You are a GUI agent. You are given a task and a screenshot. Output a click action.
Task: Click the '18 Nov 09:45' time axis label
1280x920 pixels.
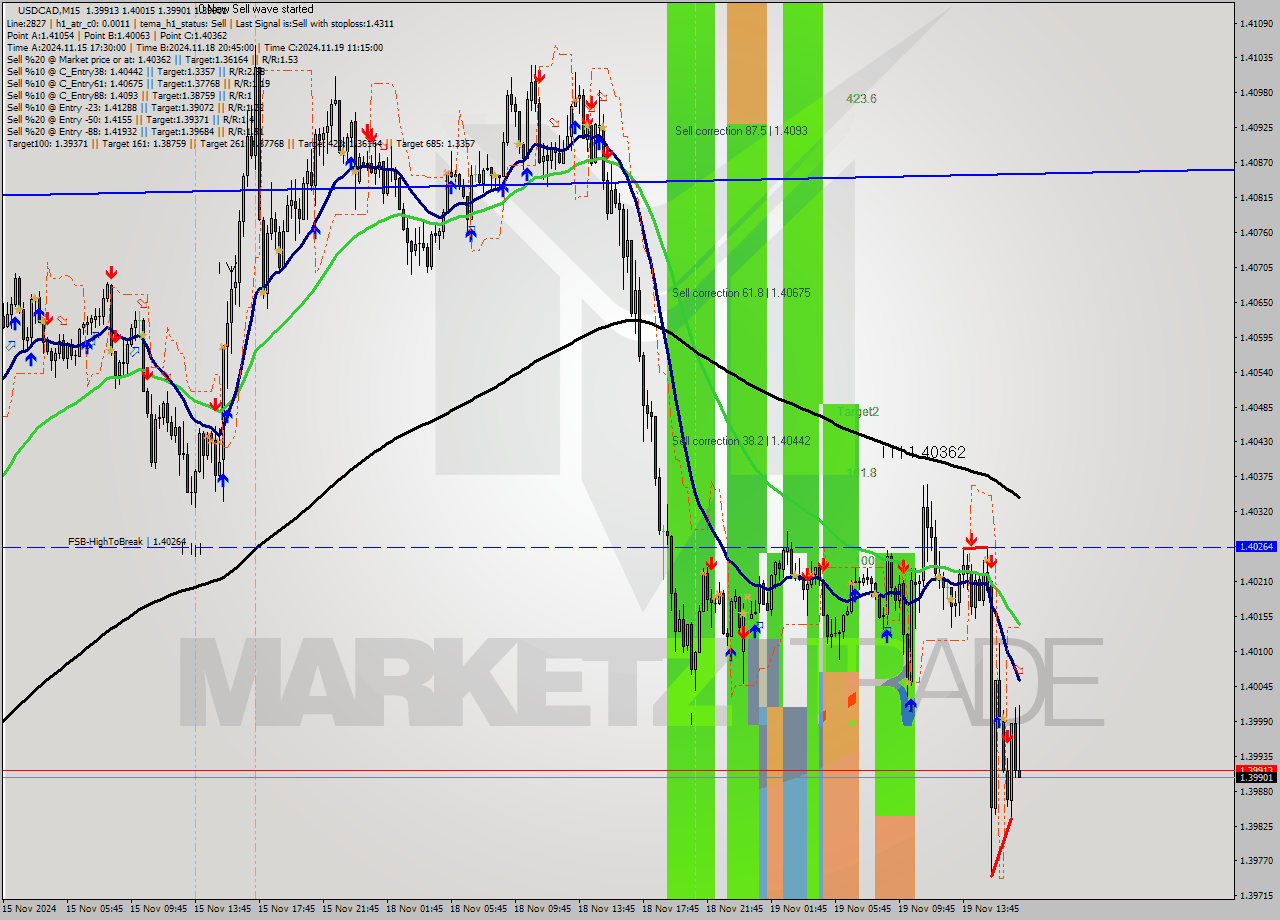[542, 909]
